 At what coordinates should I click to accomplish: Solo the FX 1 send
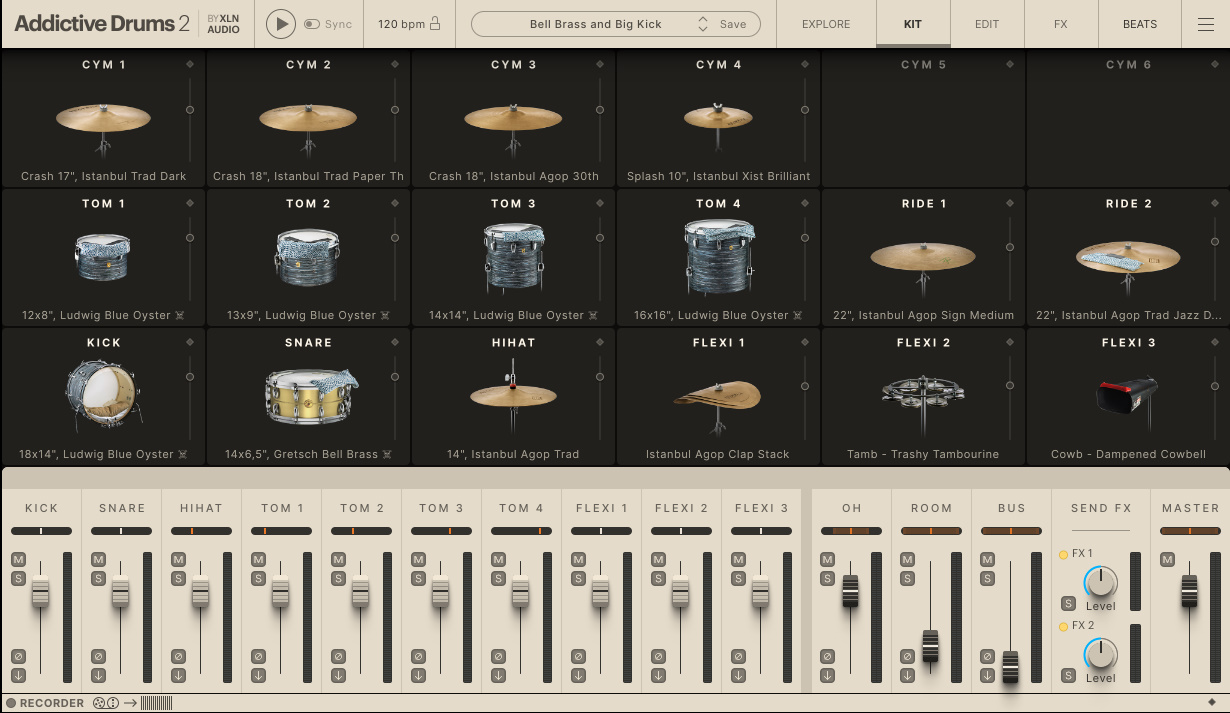(x=1068, y=603)
